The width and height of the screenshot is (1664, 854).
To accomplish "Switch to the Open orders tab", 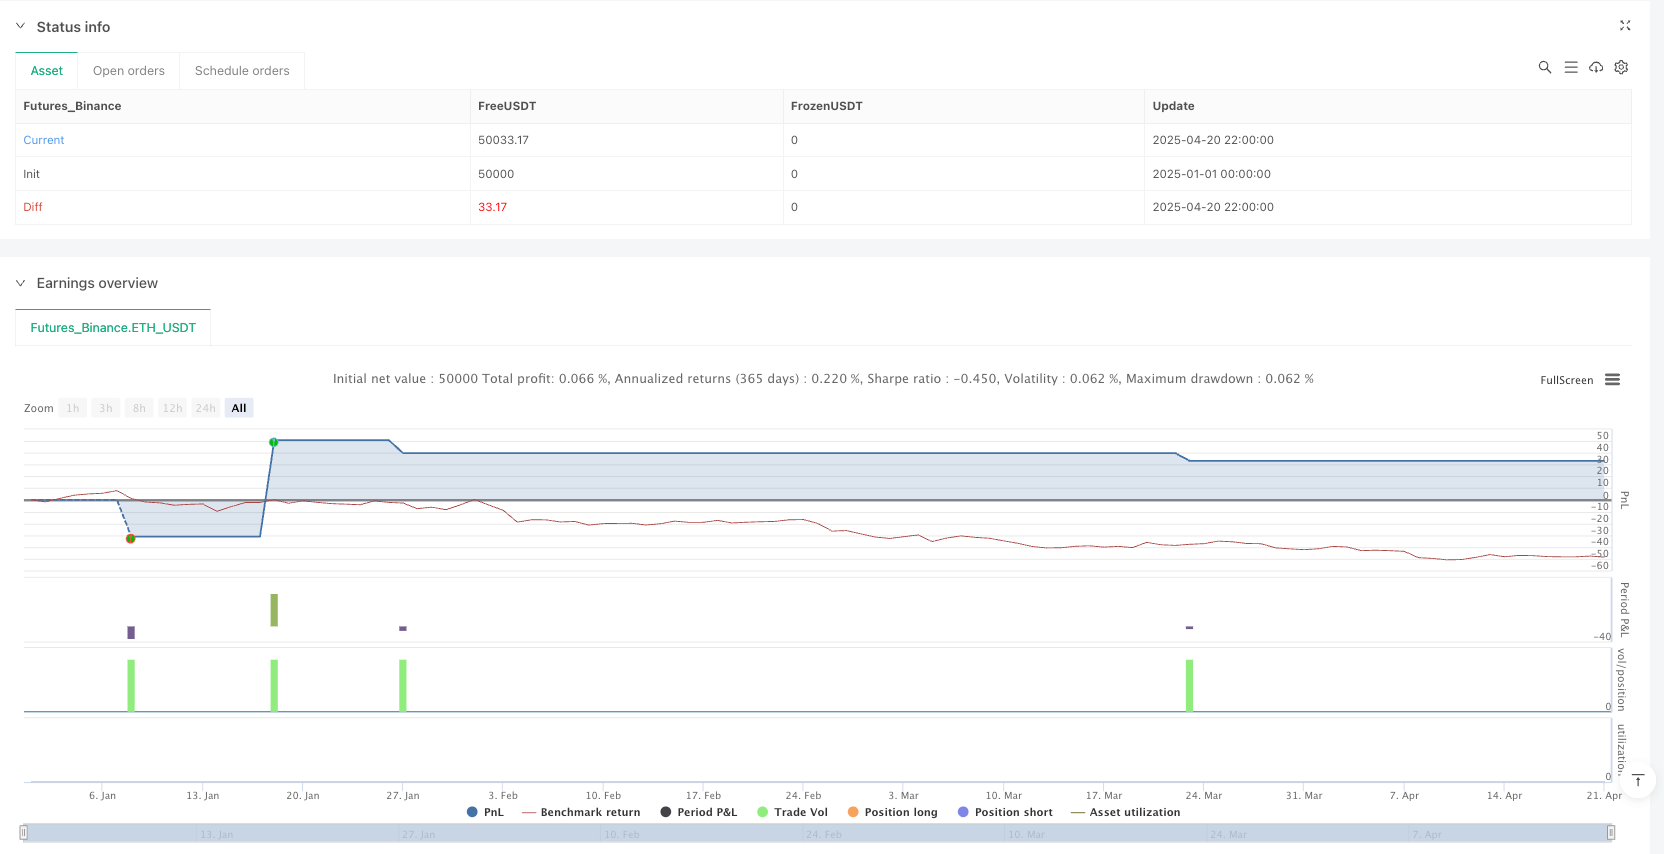I will 128,71.
